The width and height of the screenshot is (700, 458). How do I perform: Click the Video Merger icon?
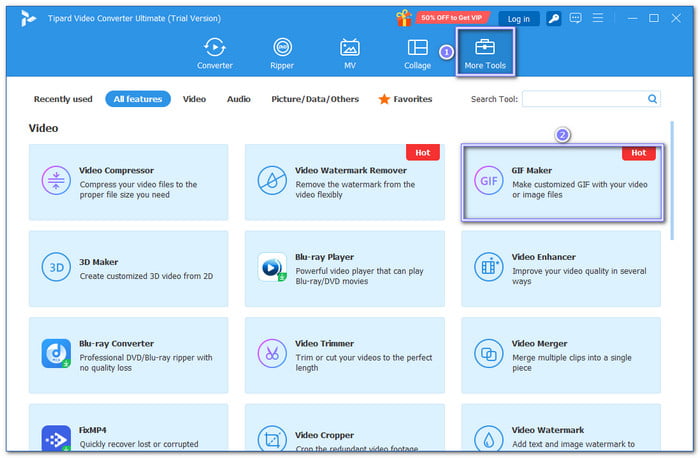point(488,354)
